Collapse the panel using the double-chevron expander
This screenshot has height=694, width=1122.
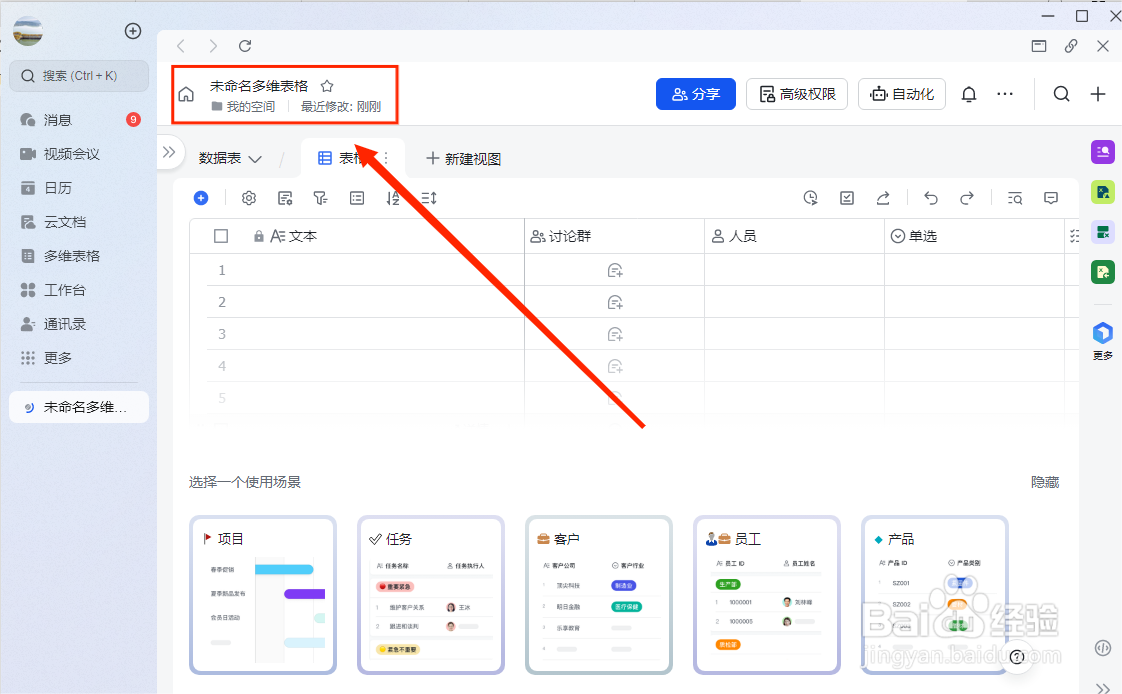pyautogui.click(x=170, y=153)
